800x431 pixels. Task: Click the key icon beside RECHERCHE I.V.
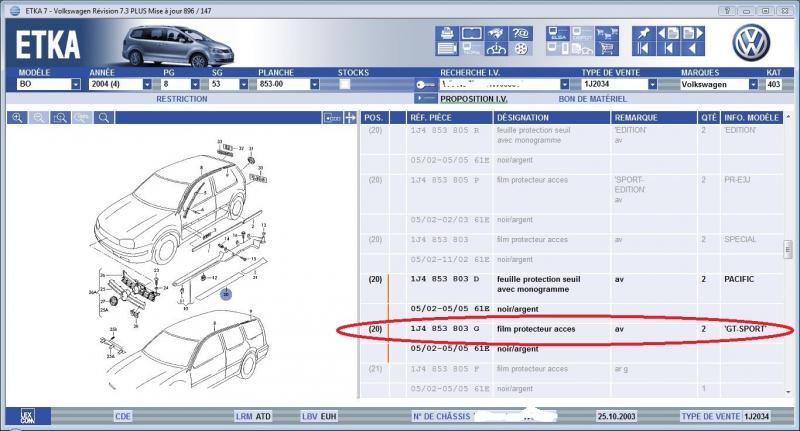tap(426, 85)
